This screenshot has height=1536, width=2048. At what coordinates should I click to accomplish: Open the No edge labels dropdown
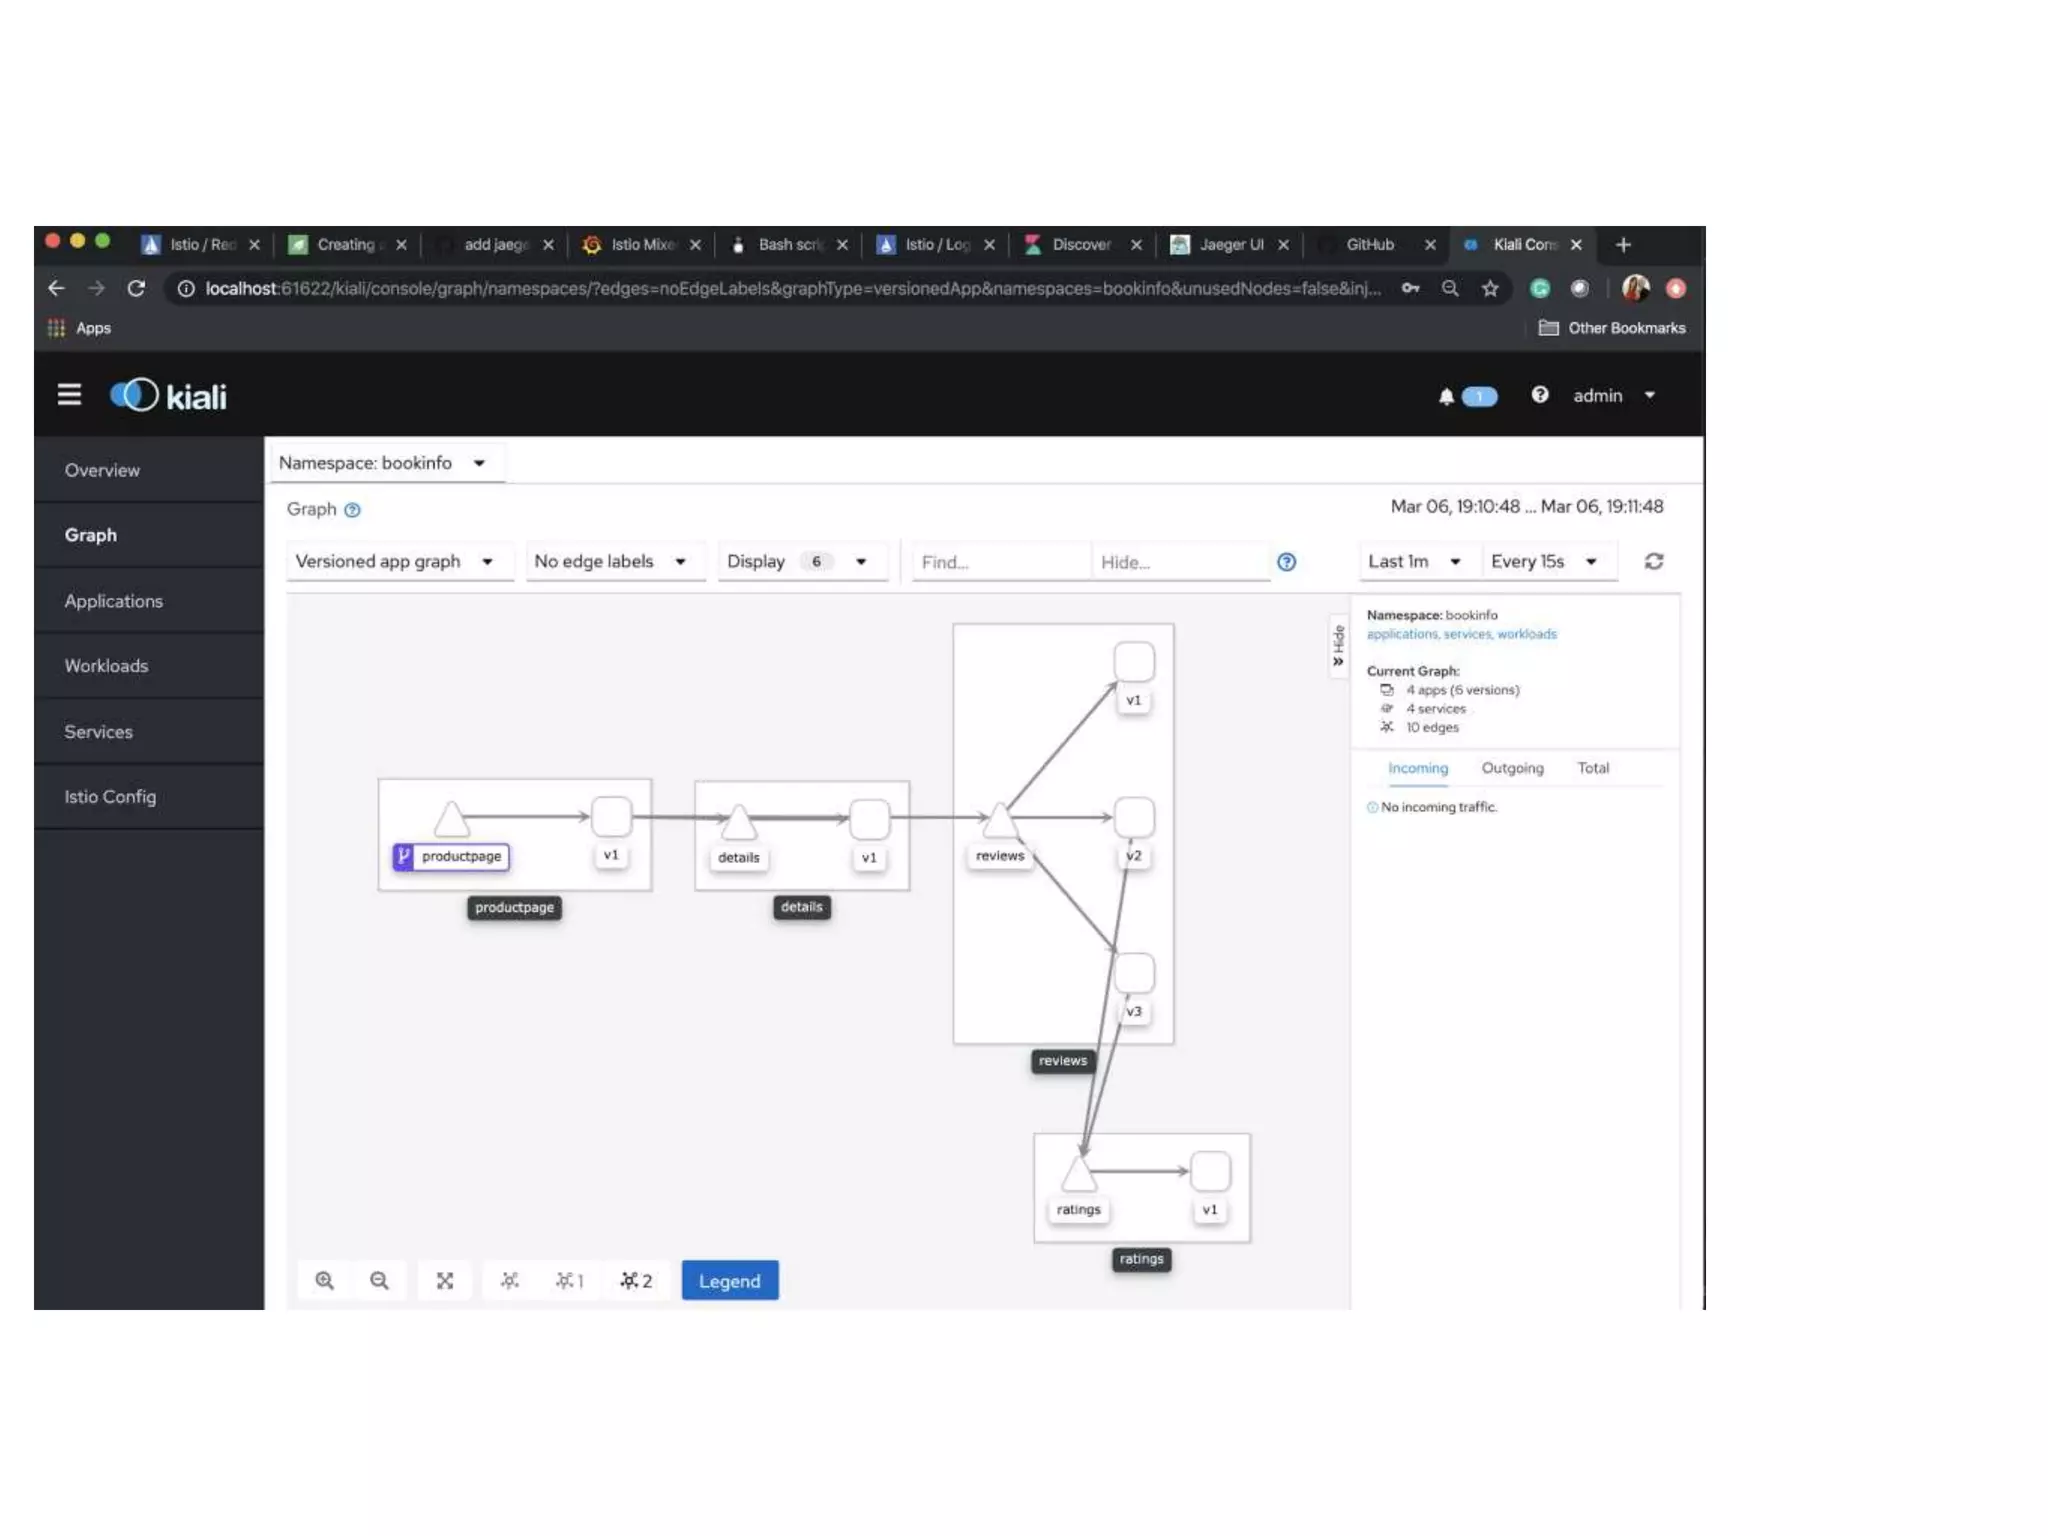coord(610,562)
